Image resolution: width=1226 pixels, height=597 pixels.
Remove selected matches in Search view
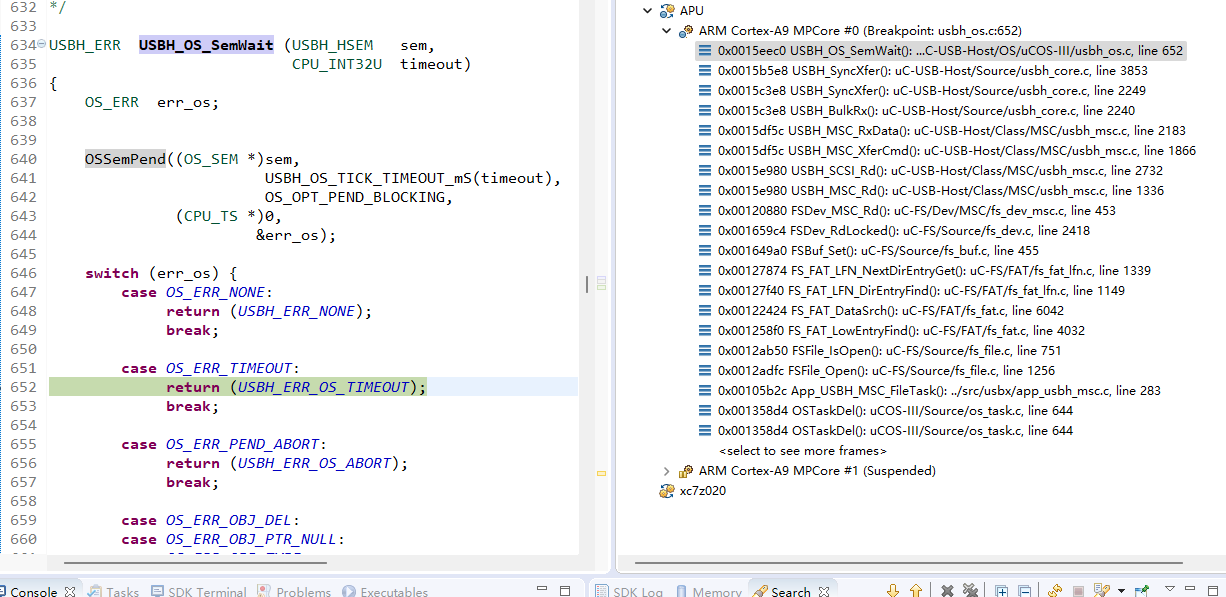947,591
